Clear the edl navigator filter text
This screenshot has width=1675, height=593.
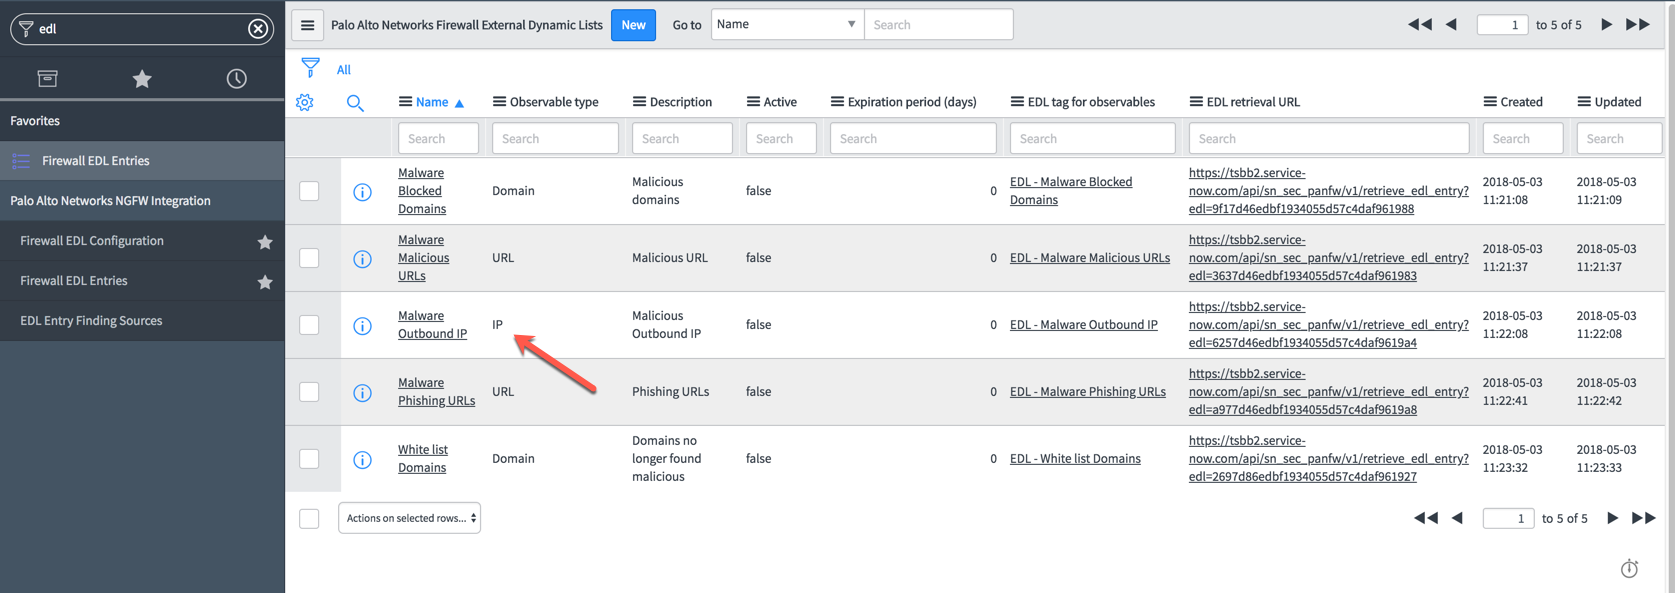258,29
